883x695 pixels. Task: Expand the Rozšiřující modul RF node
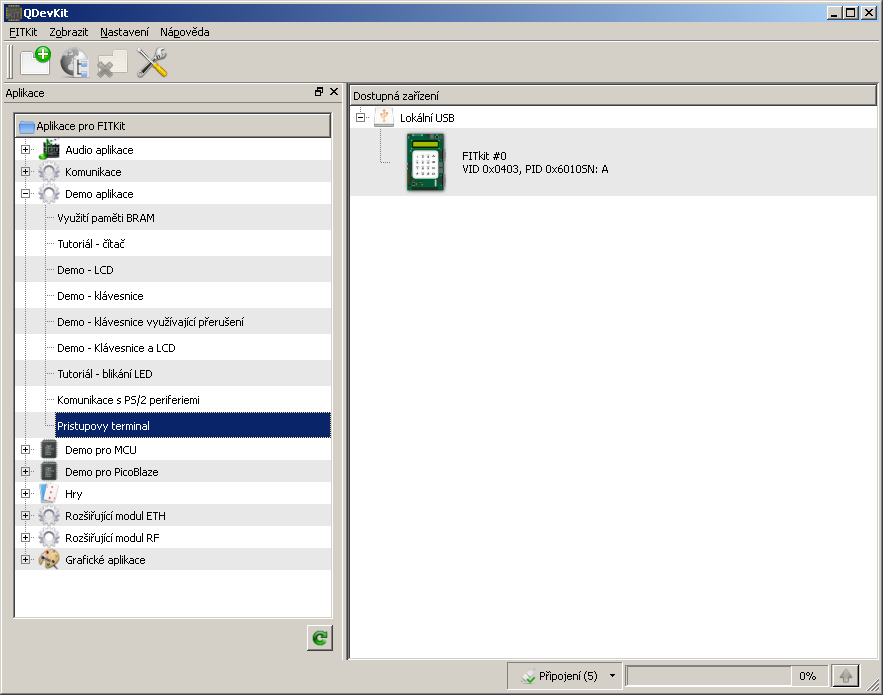coord(25,538)
